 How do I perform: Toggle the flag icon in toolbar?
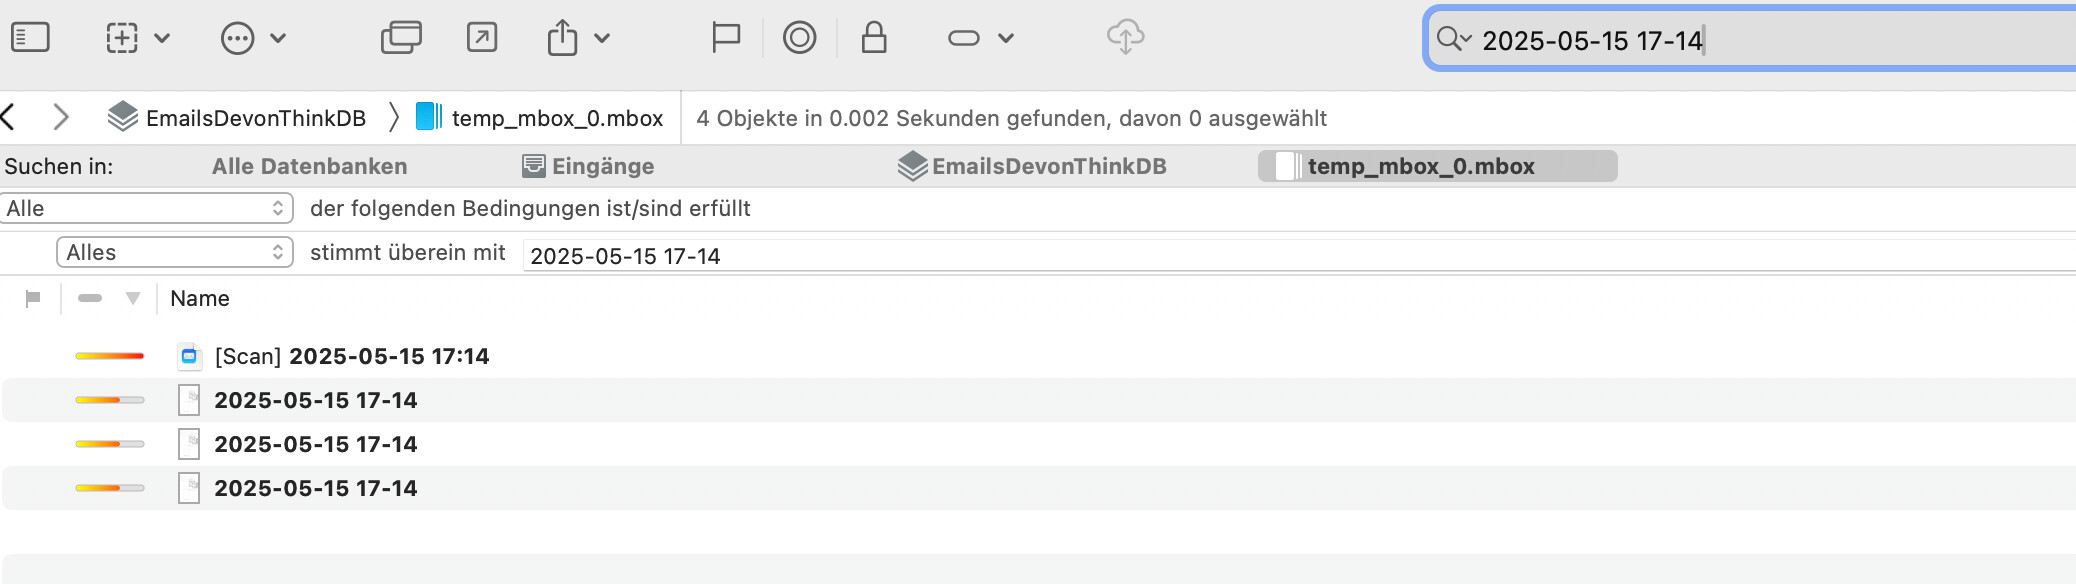pos(725,38)
